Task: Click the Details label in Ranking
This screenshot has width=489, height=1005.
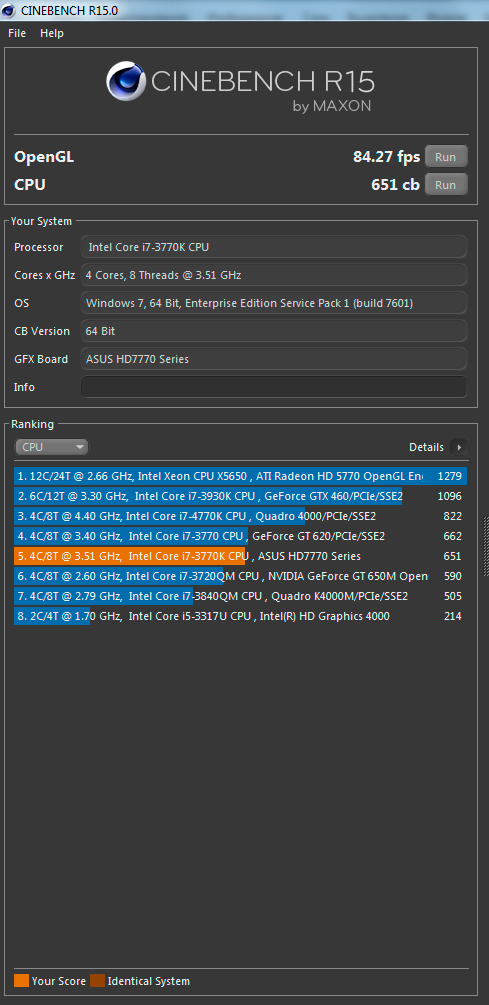Action: pos(426,447)
